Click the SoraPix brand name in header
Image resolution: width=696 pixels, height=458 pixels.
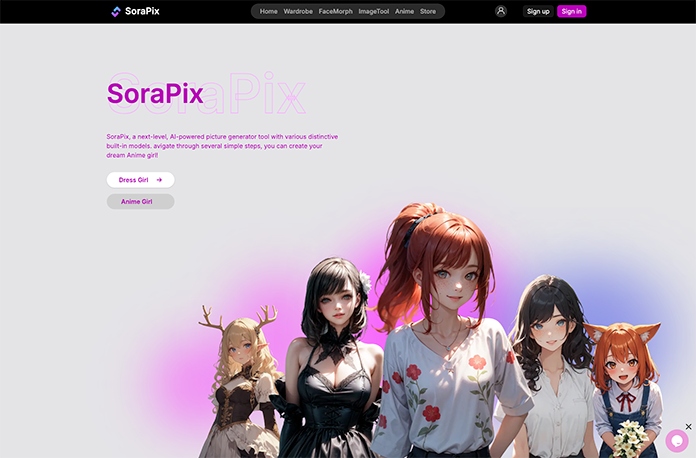pos(142,11)
